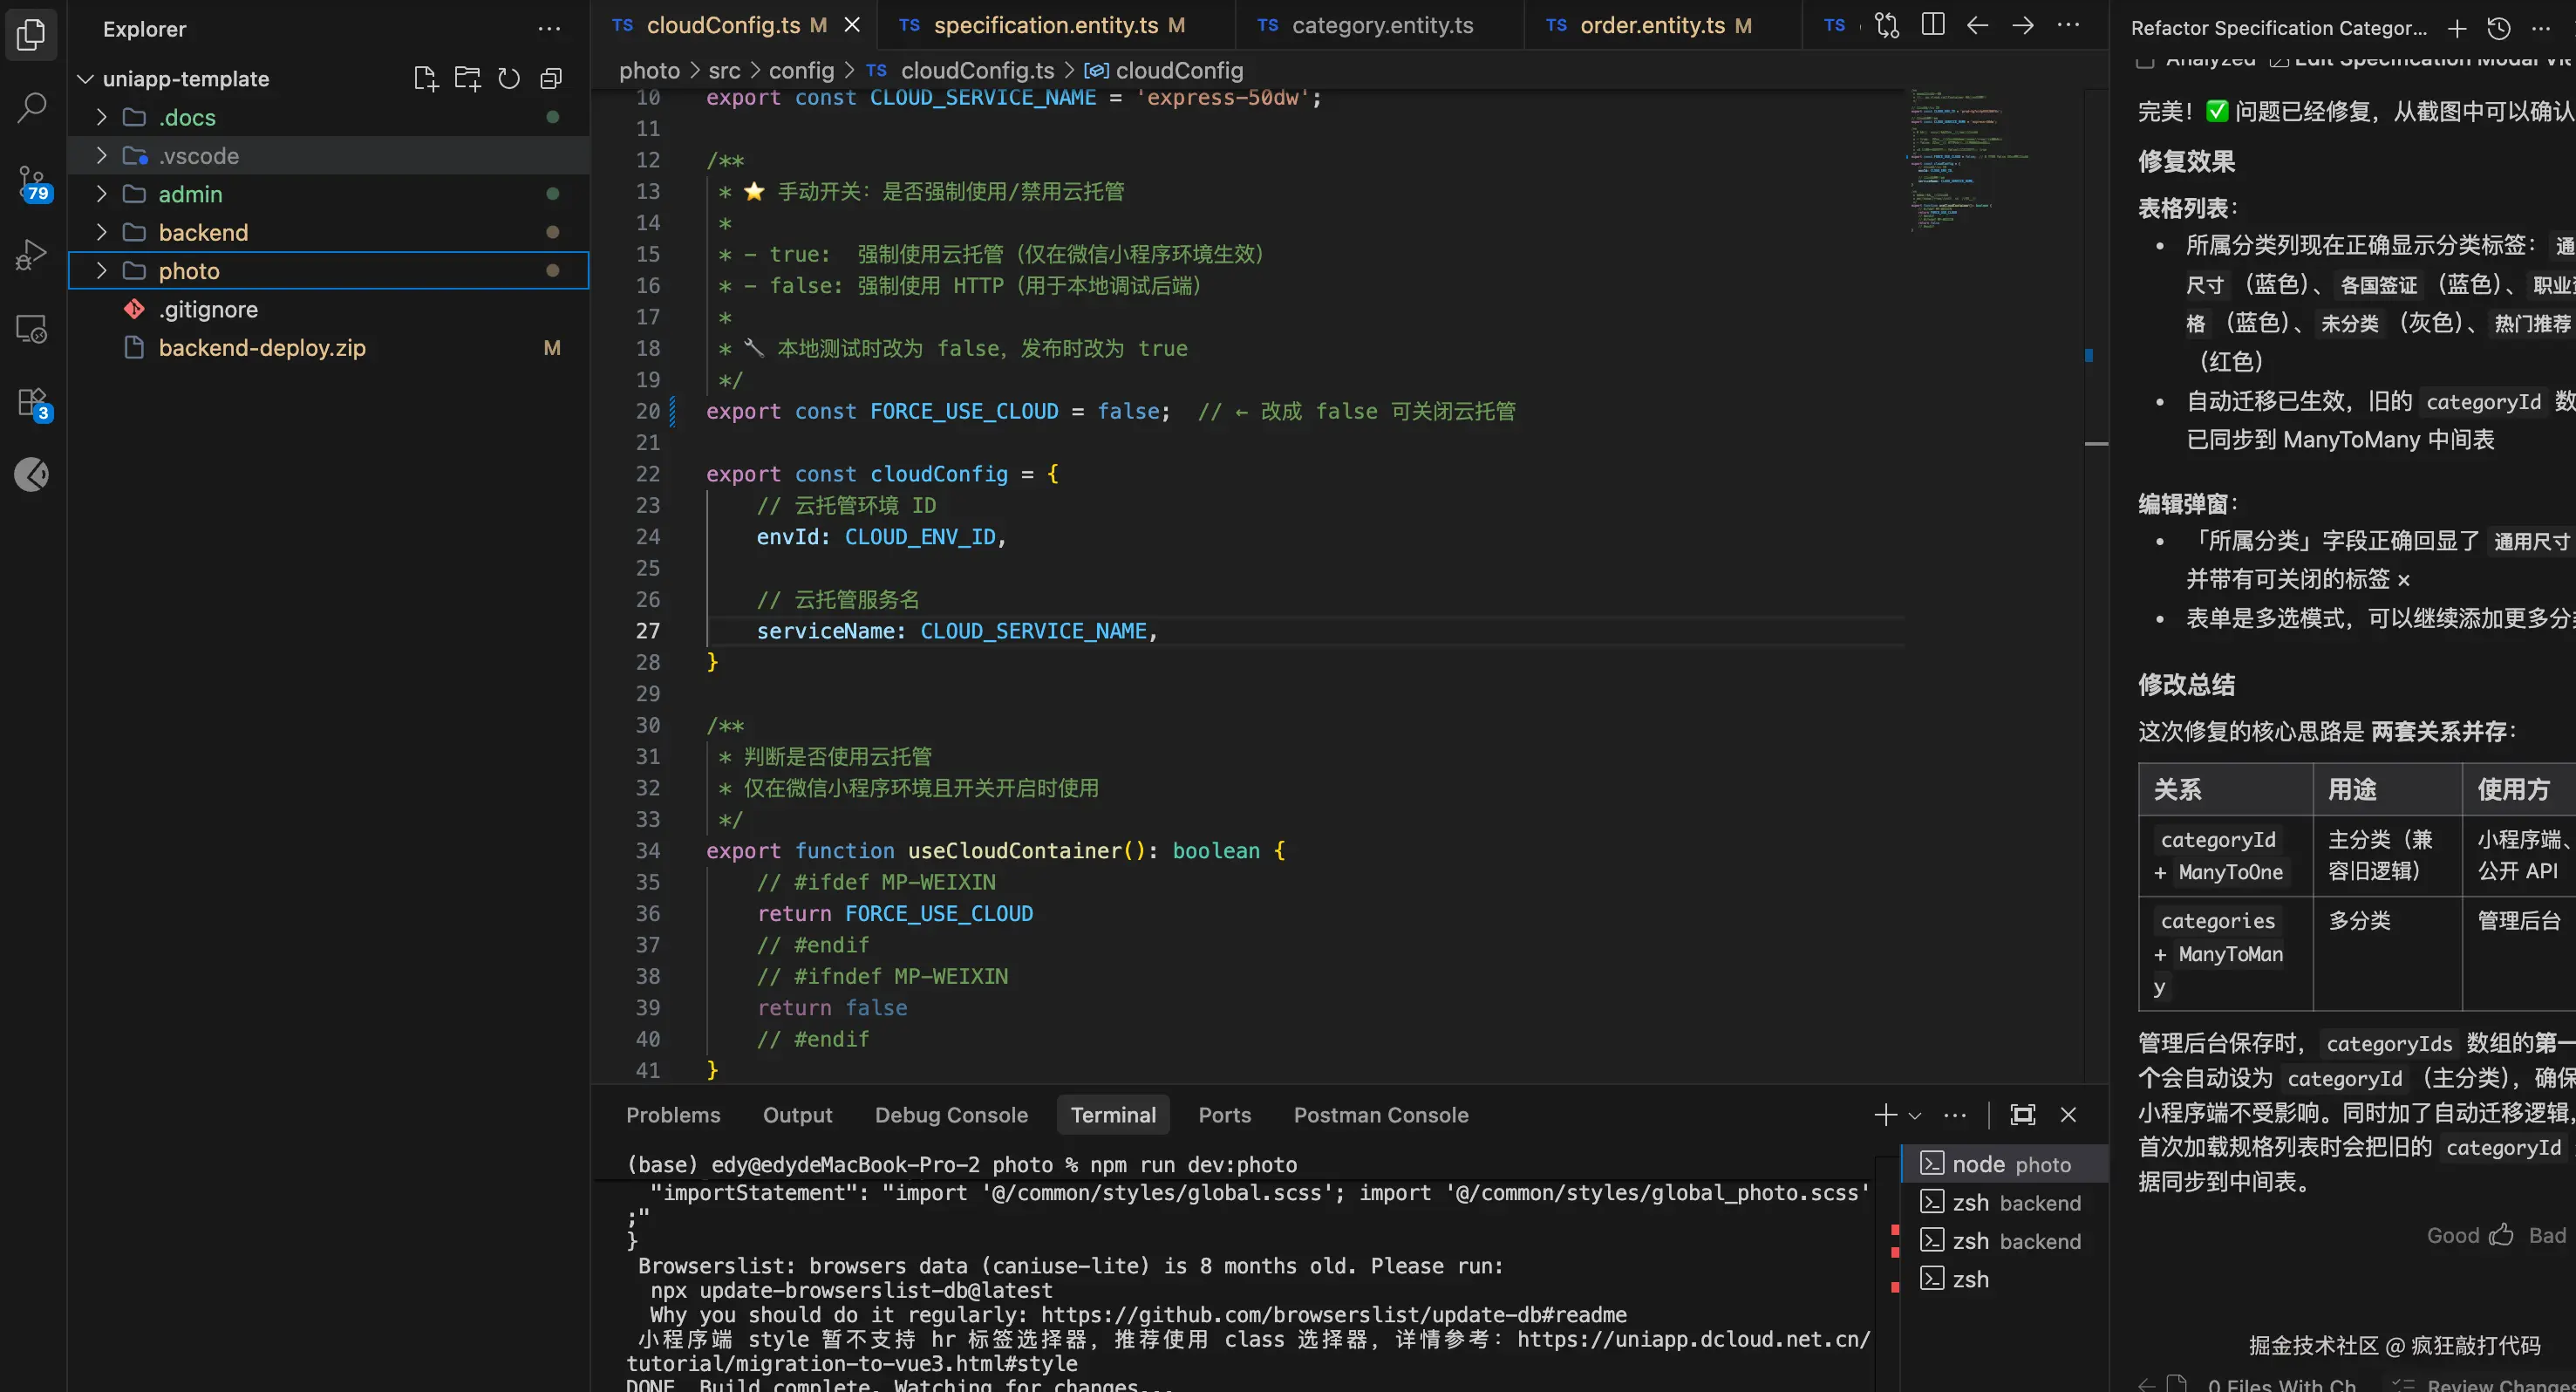This screenshot has height=1392, width=2576.
Task: Refresh the Explorer file tree
Action: [509, 78]
